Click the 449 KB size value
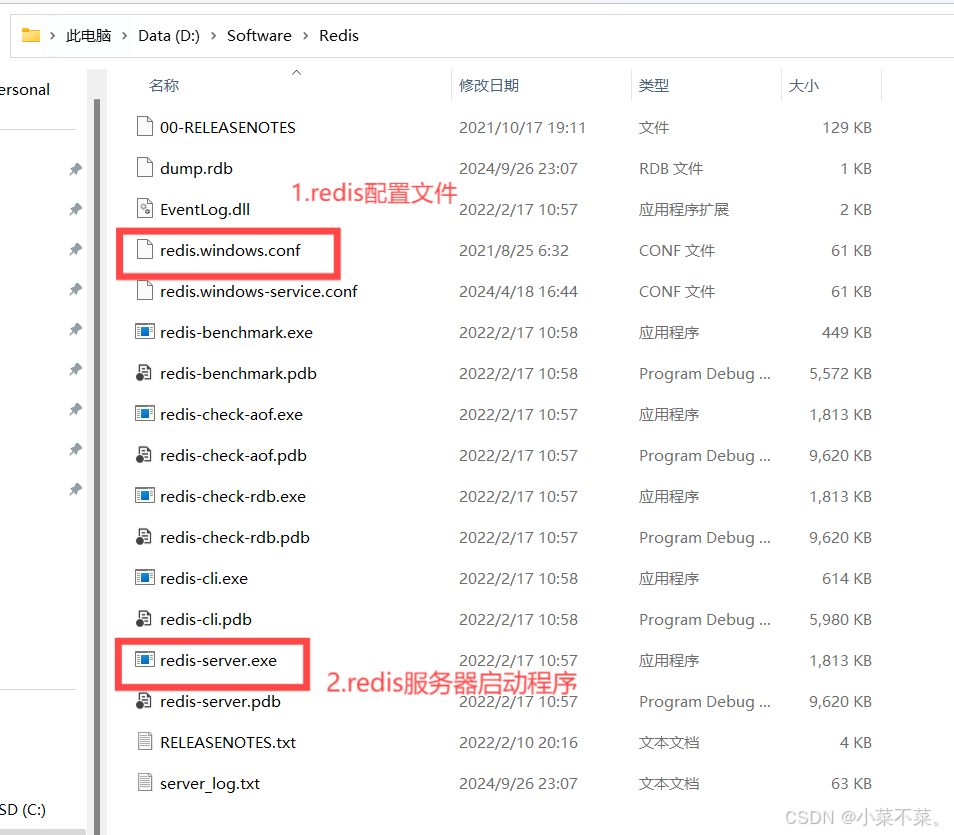 846,332
